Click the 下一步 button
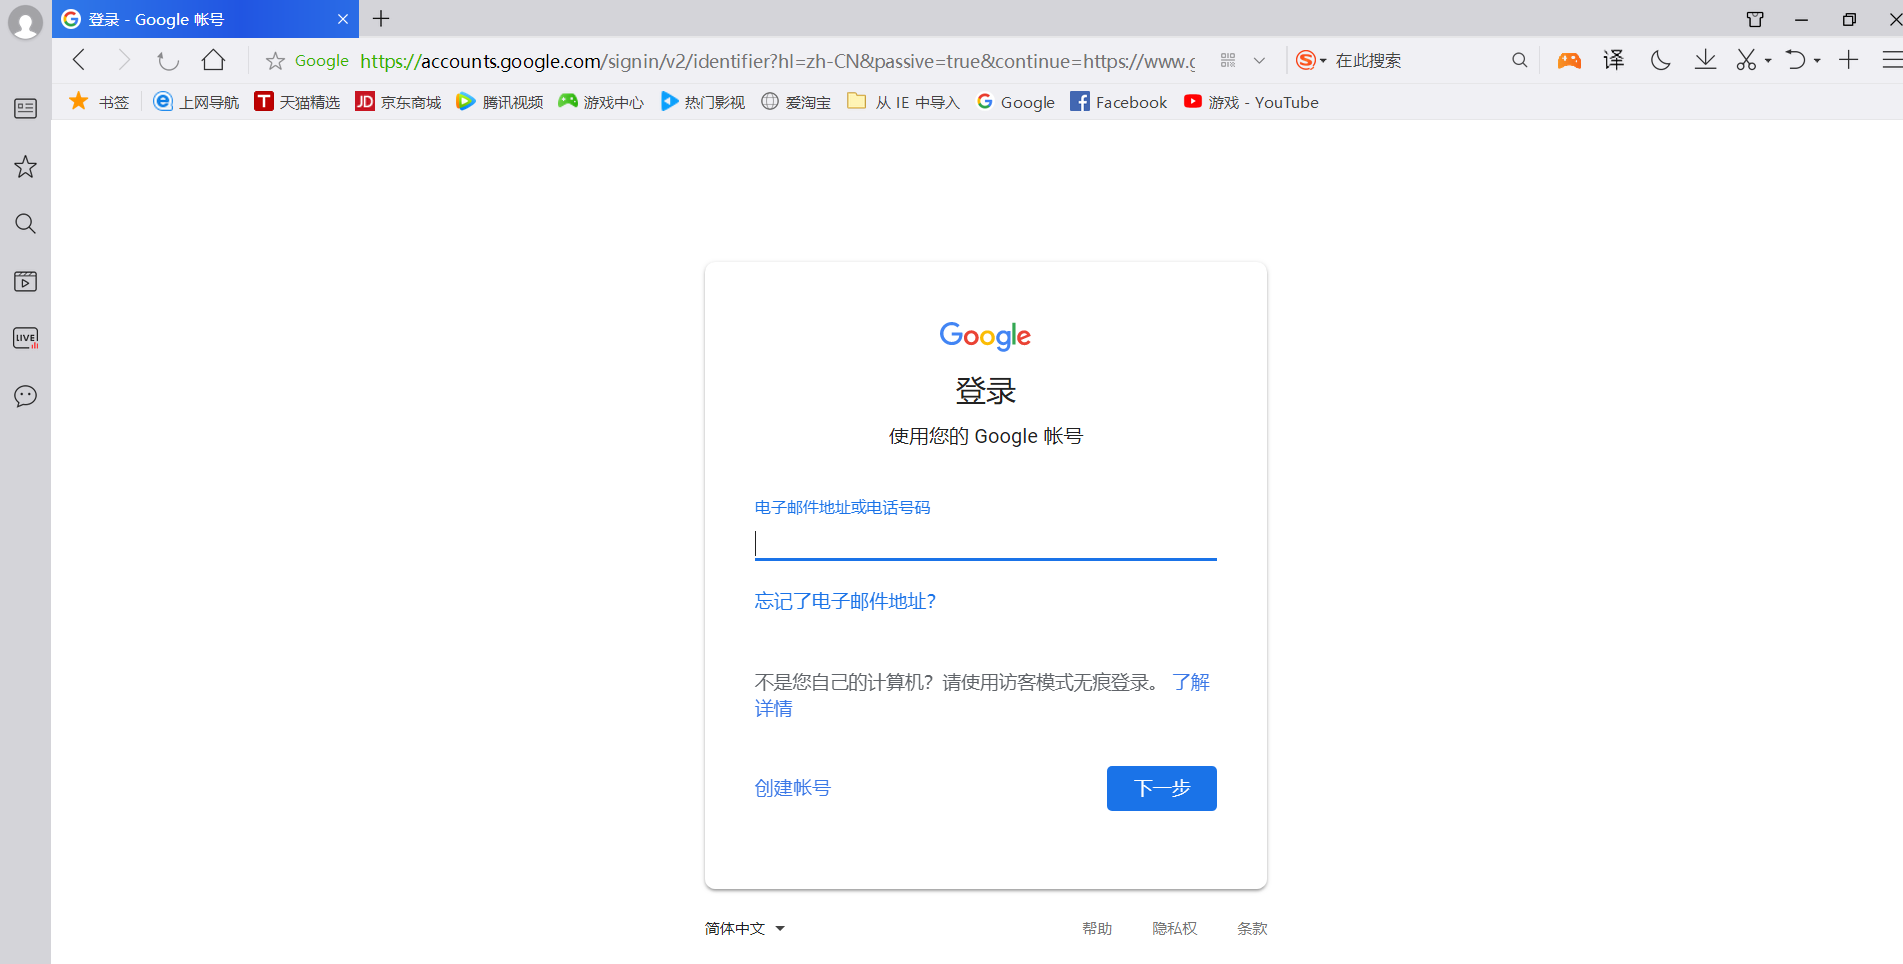The image size is (1903, 964). [1161, 788]
